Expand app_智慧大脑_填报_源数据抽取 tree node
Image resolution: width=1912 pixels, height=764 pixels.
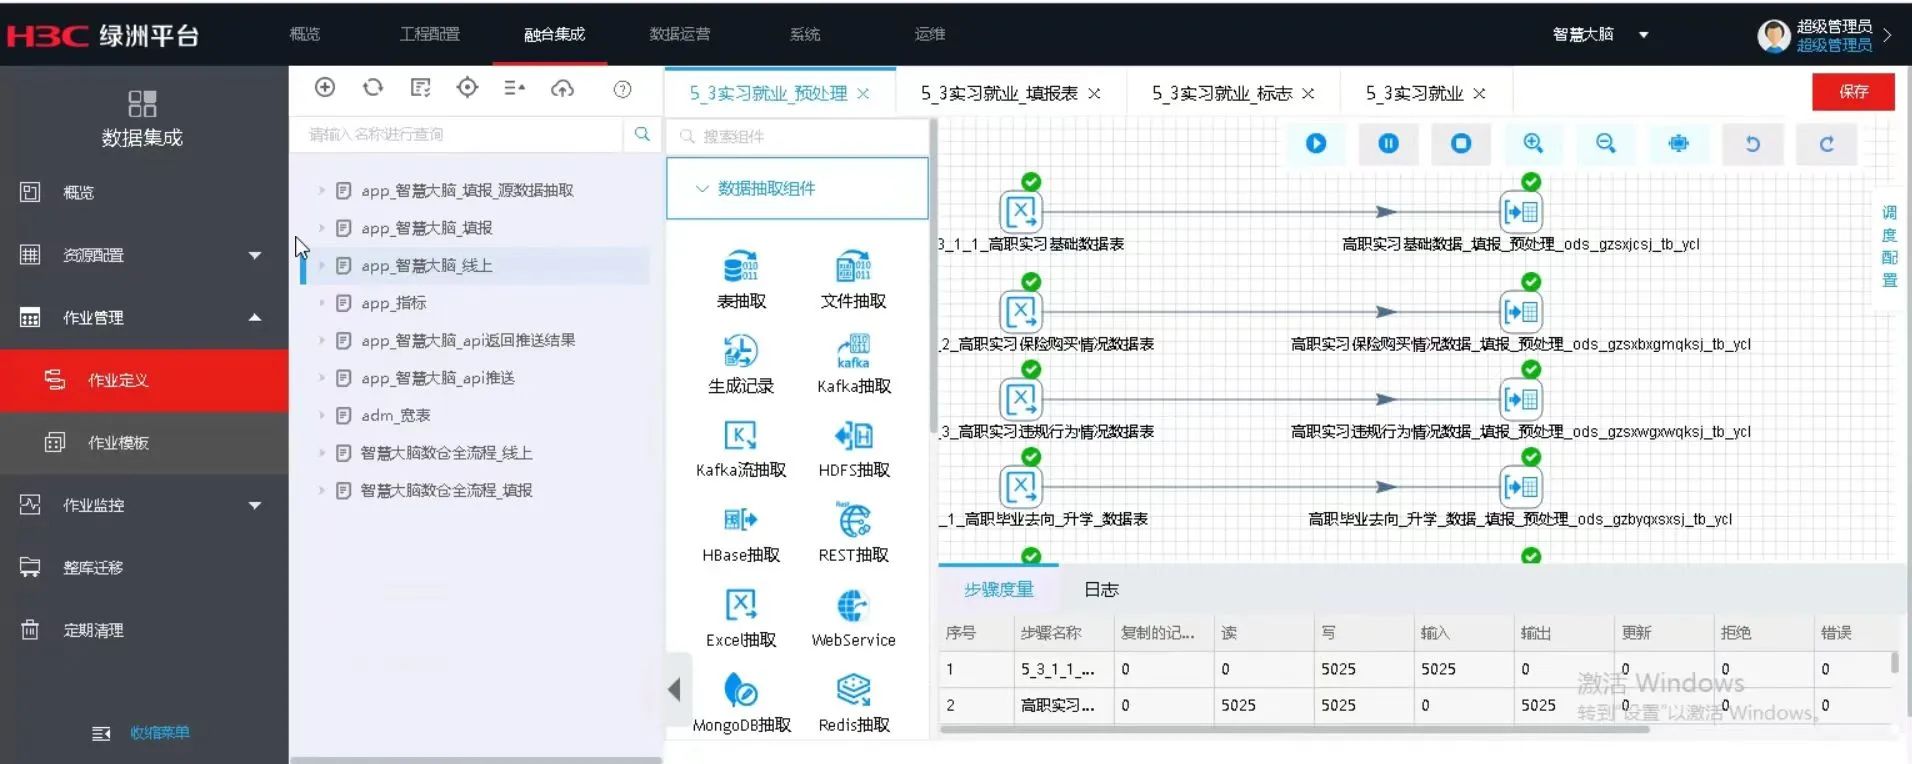pyautogui.click(x=321, y=190)
